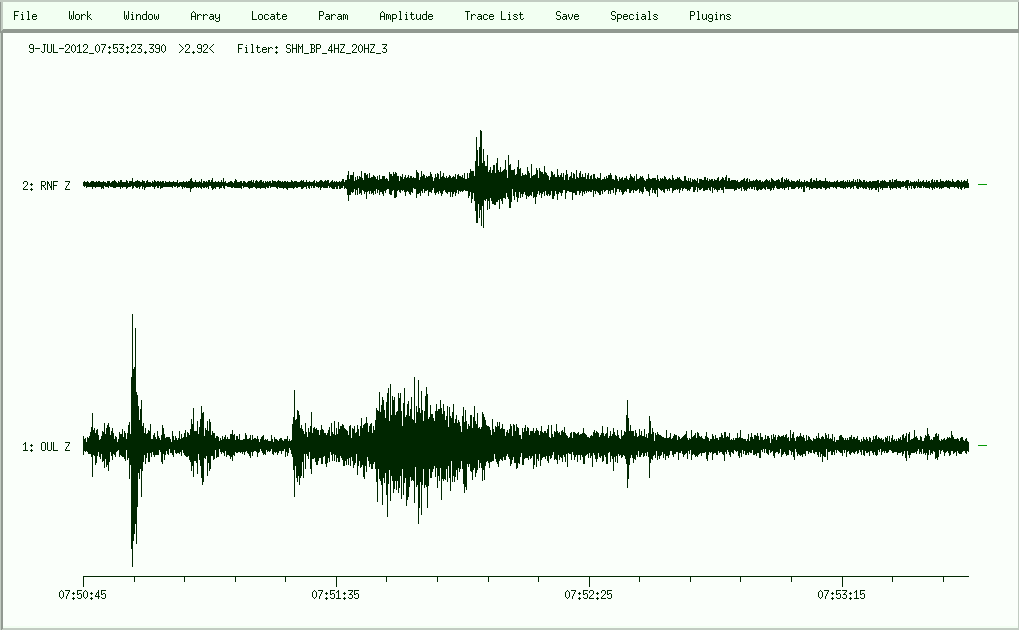Expand the Locate menu
The width and height of the screenshot is (1019, 630).
tap(269, 16)
